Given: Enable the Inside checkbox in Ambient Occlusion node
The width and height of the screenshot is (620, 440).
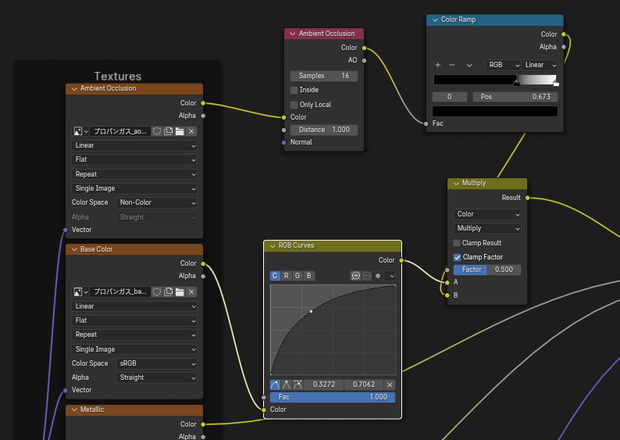Looking at the screenshot, I should pyautogui.click(x=294, y=90).
